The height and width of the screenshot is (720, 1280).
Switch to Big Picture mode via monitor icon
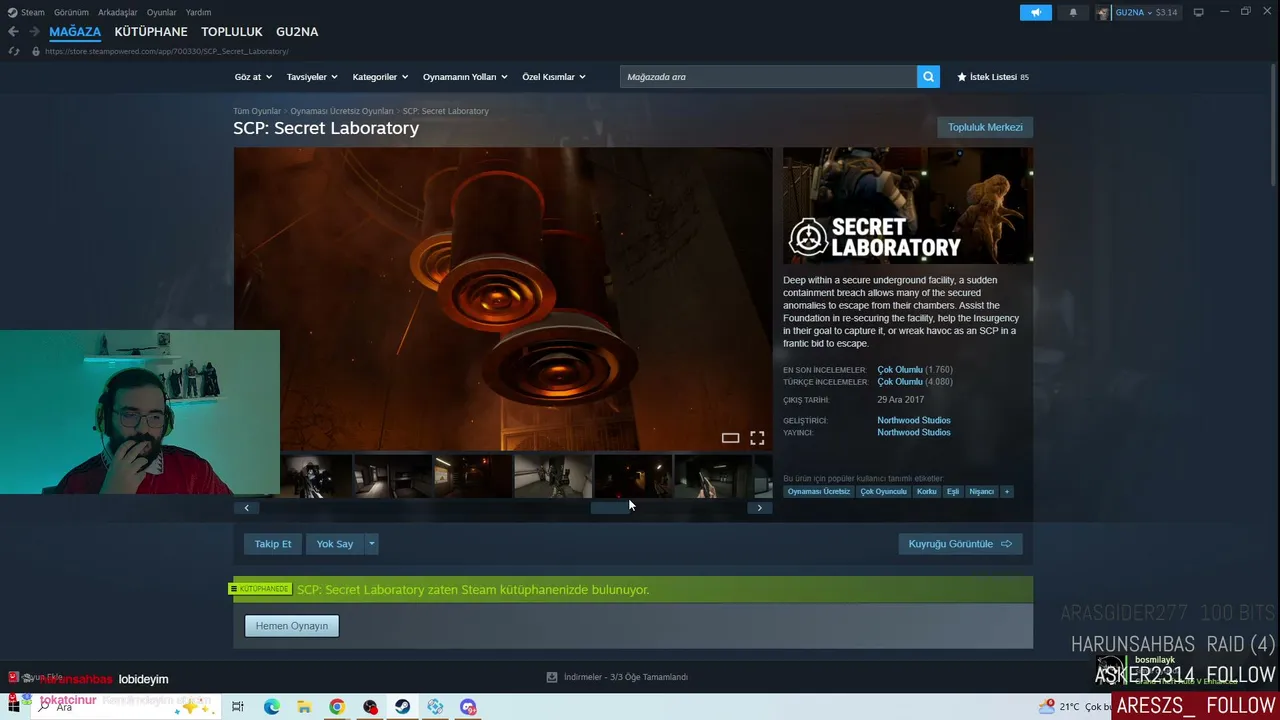pos(1198,12)
